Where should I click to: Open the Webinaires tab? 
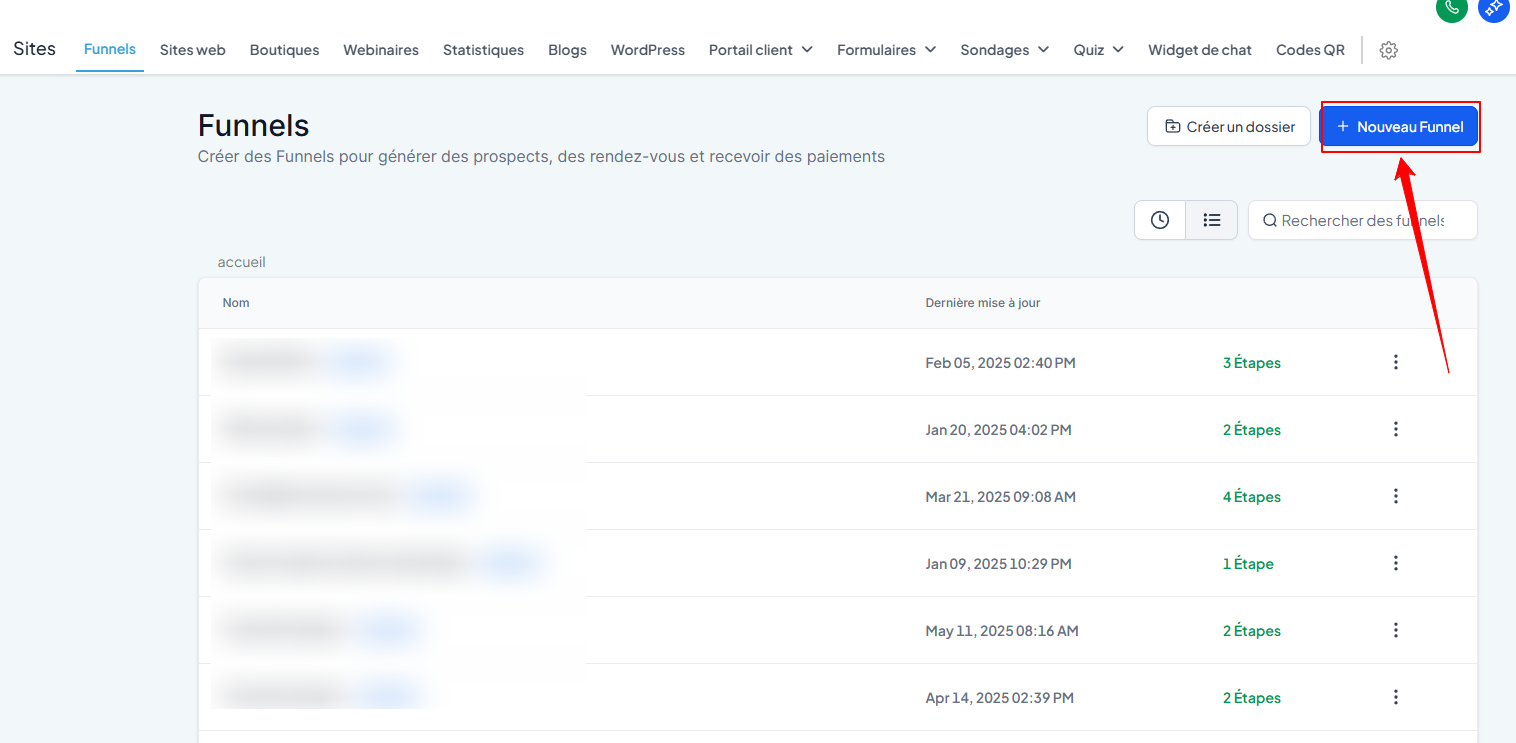coord(381,50)
